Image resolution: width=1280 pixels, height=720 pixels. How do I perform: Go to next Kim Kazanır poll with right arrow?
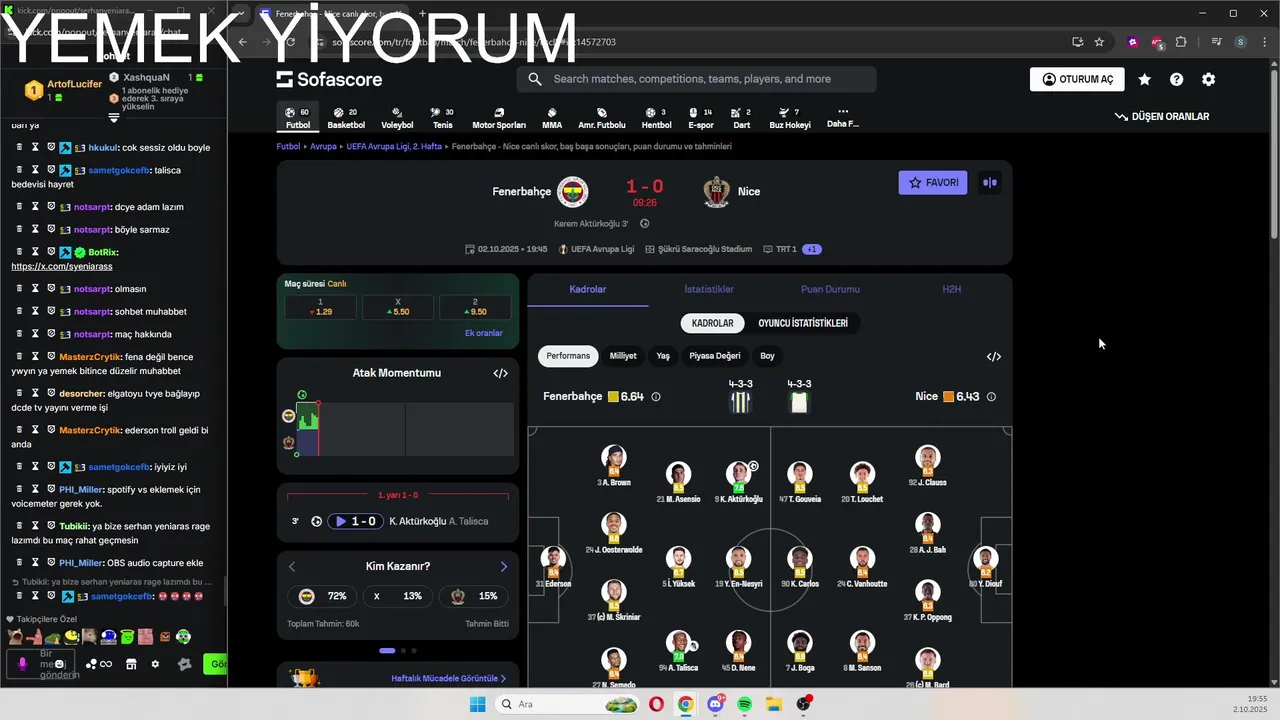tap(503, 567)
